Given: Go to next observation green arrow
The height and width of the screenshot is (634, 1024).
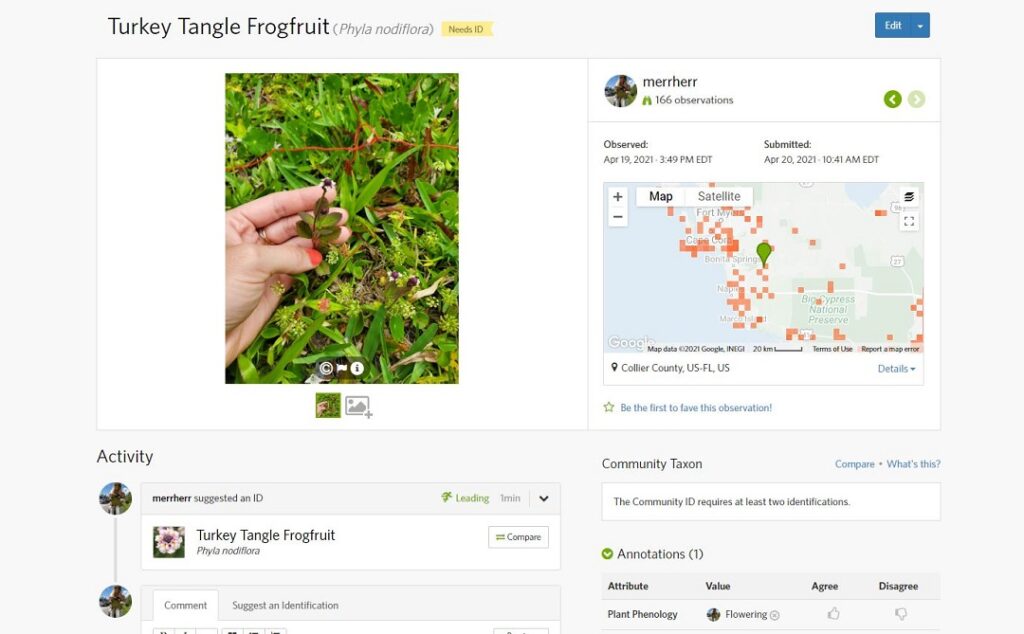Looking at the screenshot, I should 916,99.
